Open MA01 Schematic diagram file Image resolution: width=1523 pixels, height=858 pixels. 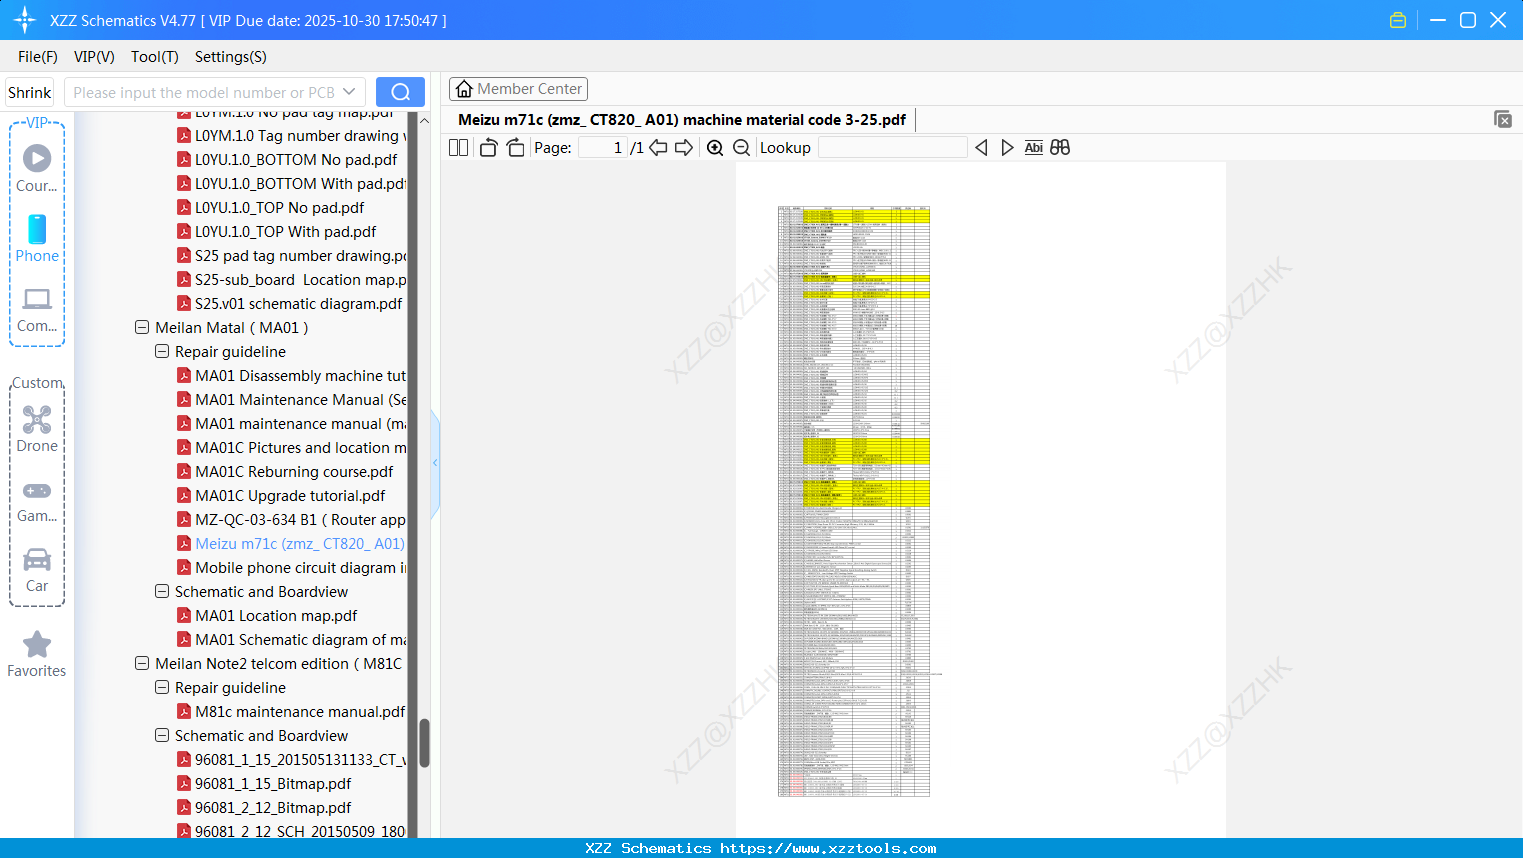coord(291,640)
